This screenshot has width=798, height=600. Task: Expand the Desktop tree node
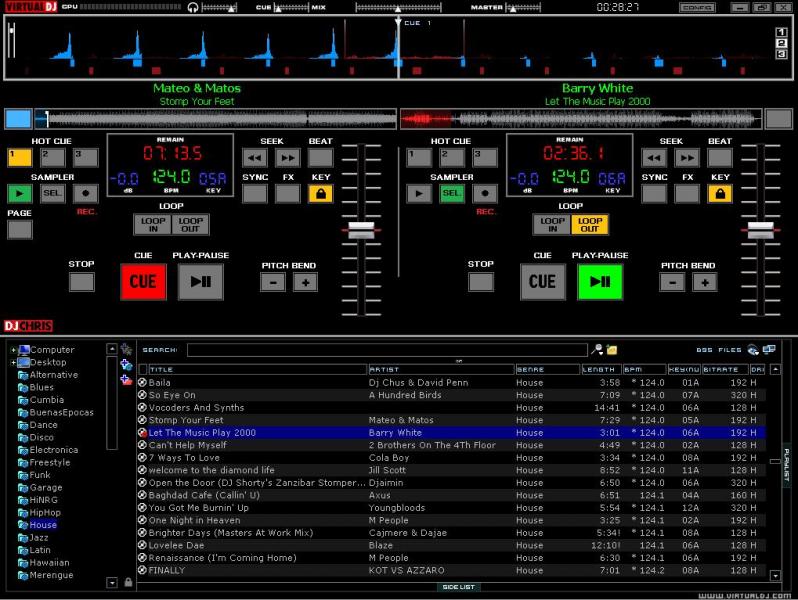point(13,362)
